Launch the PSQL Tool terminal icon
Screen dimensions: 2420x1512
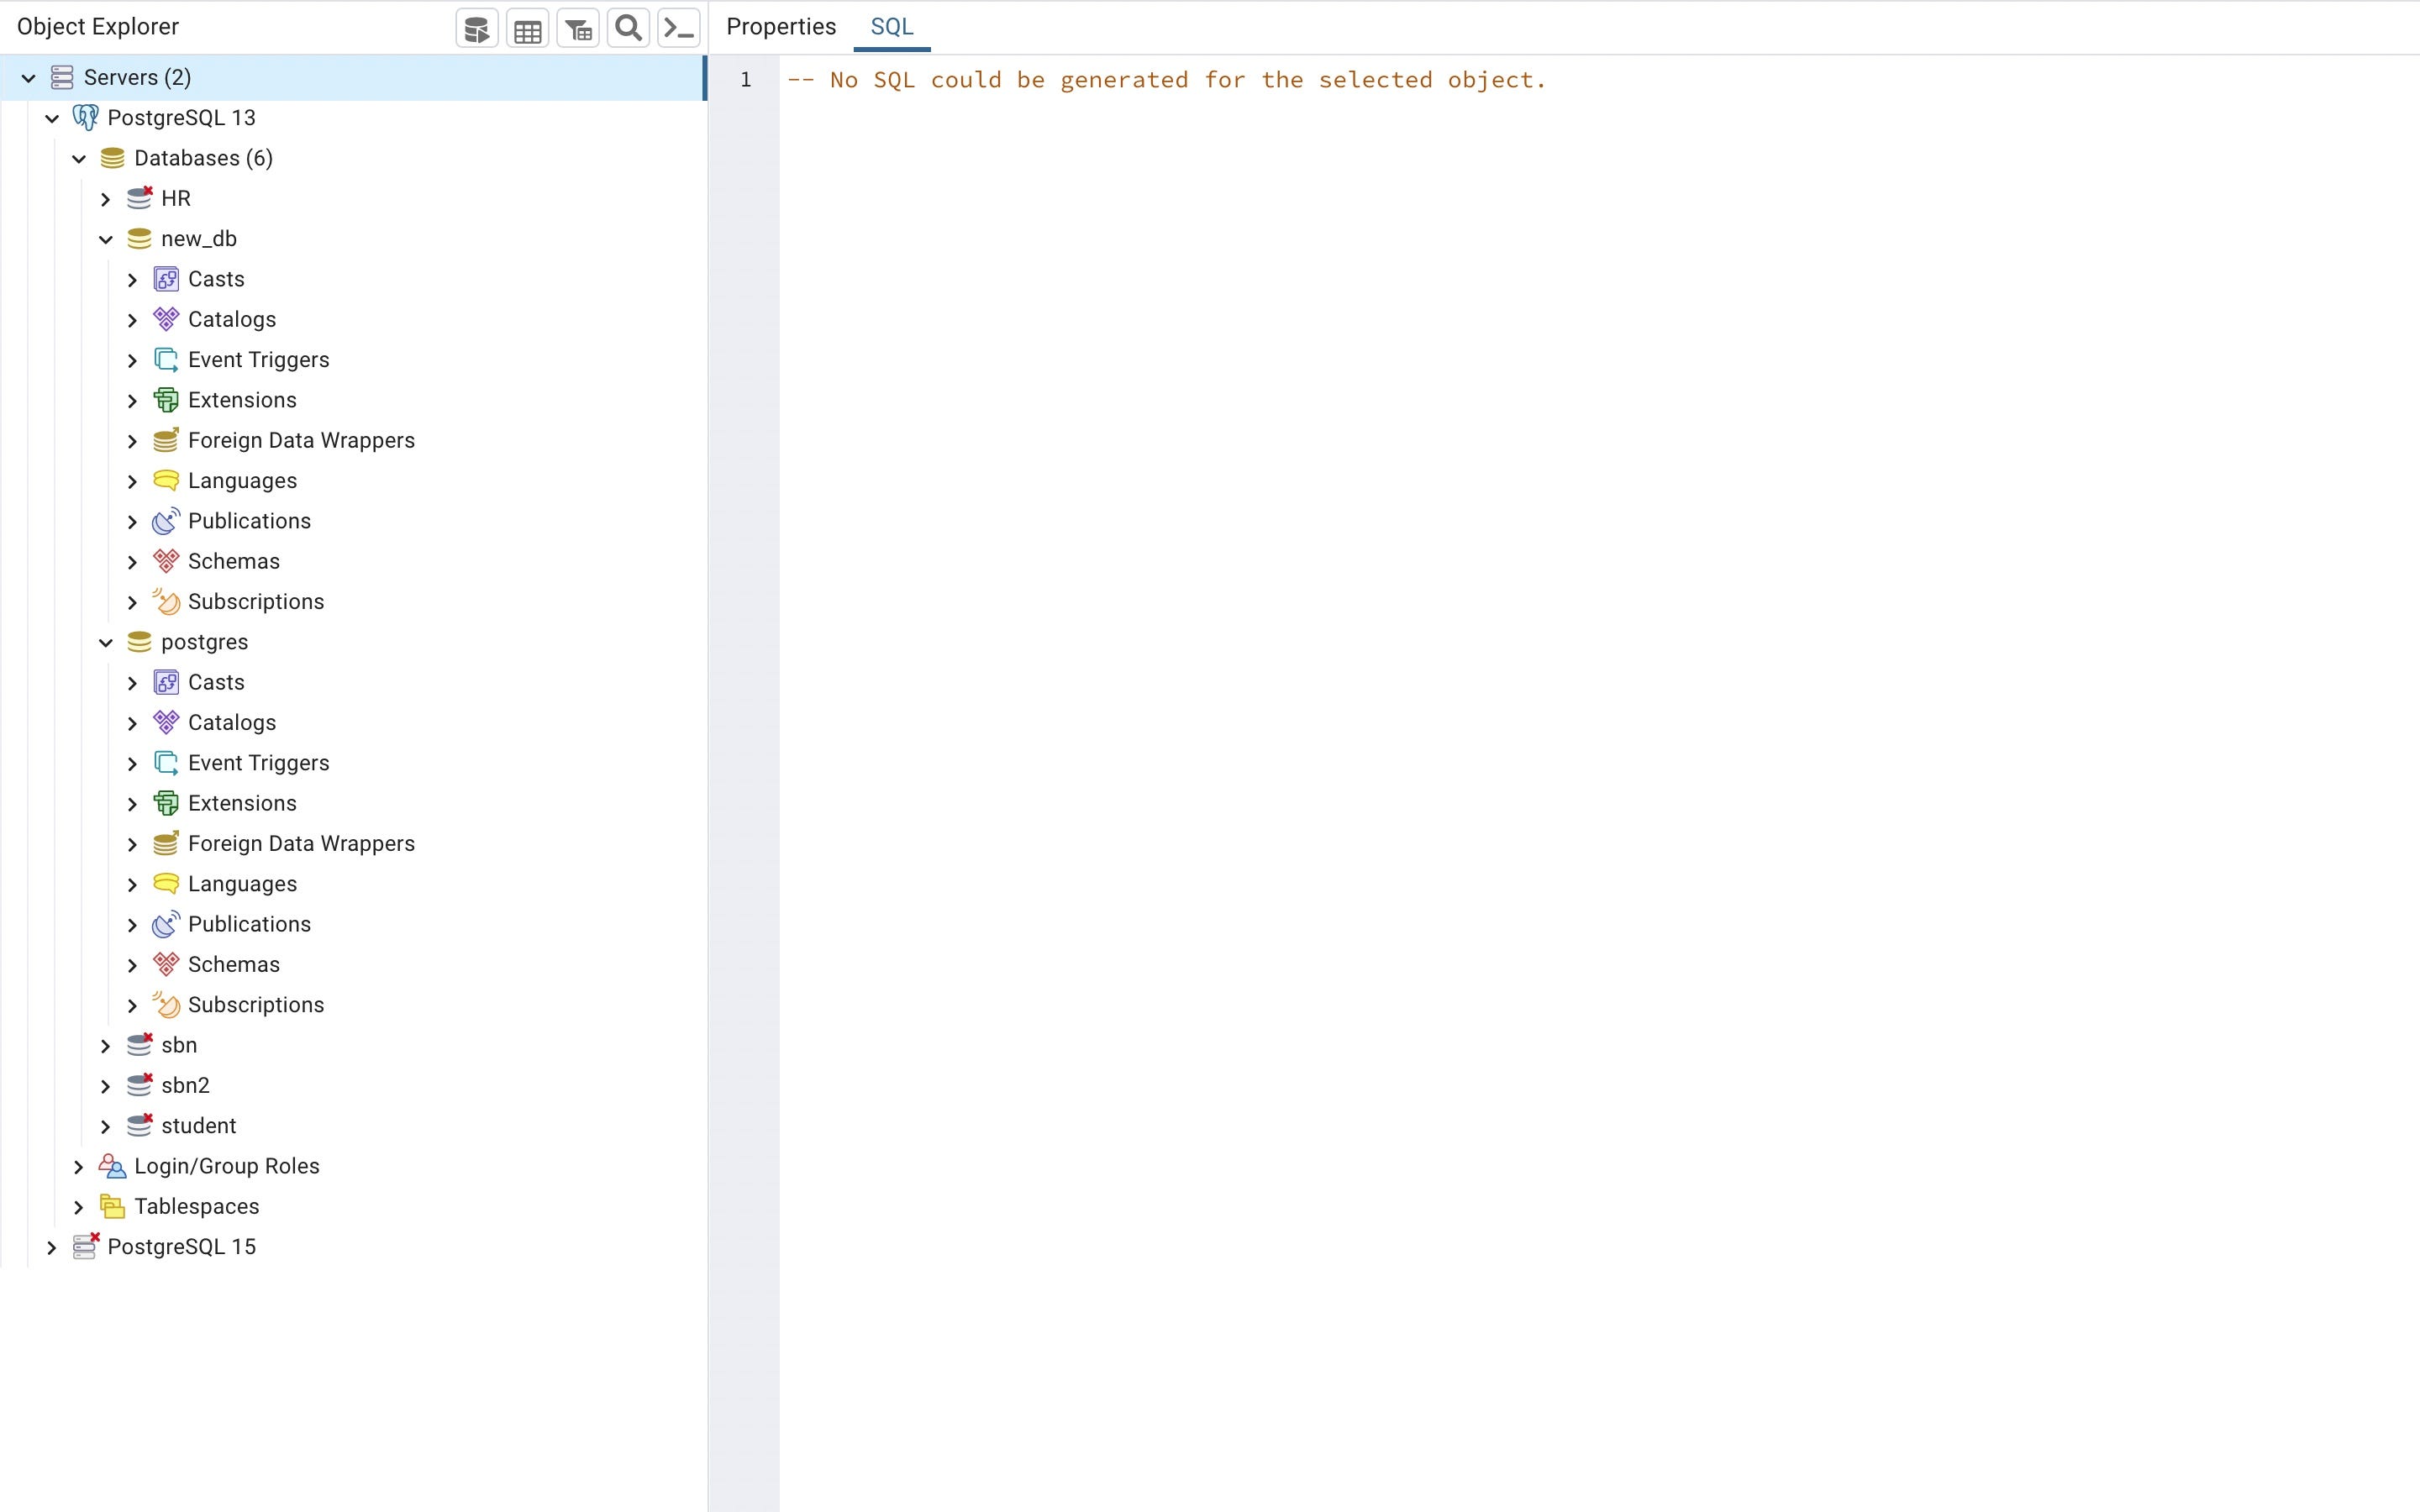[679, 29]
